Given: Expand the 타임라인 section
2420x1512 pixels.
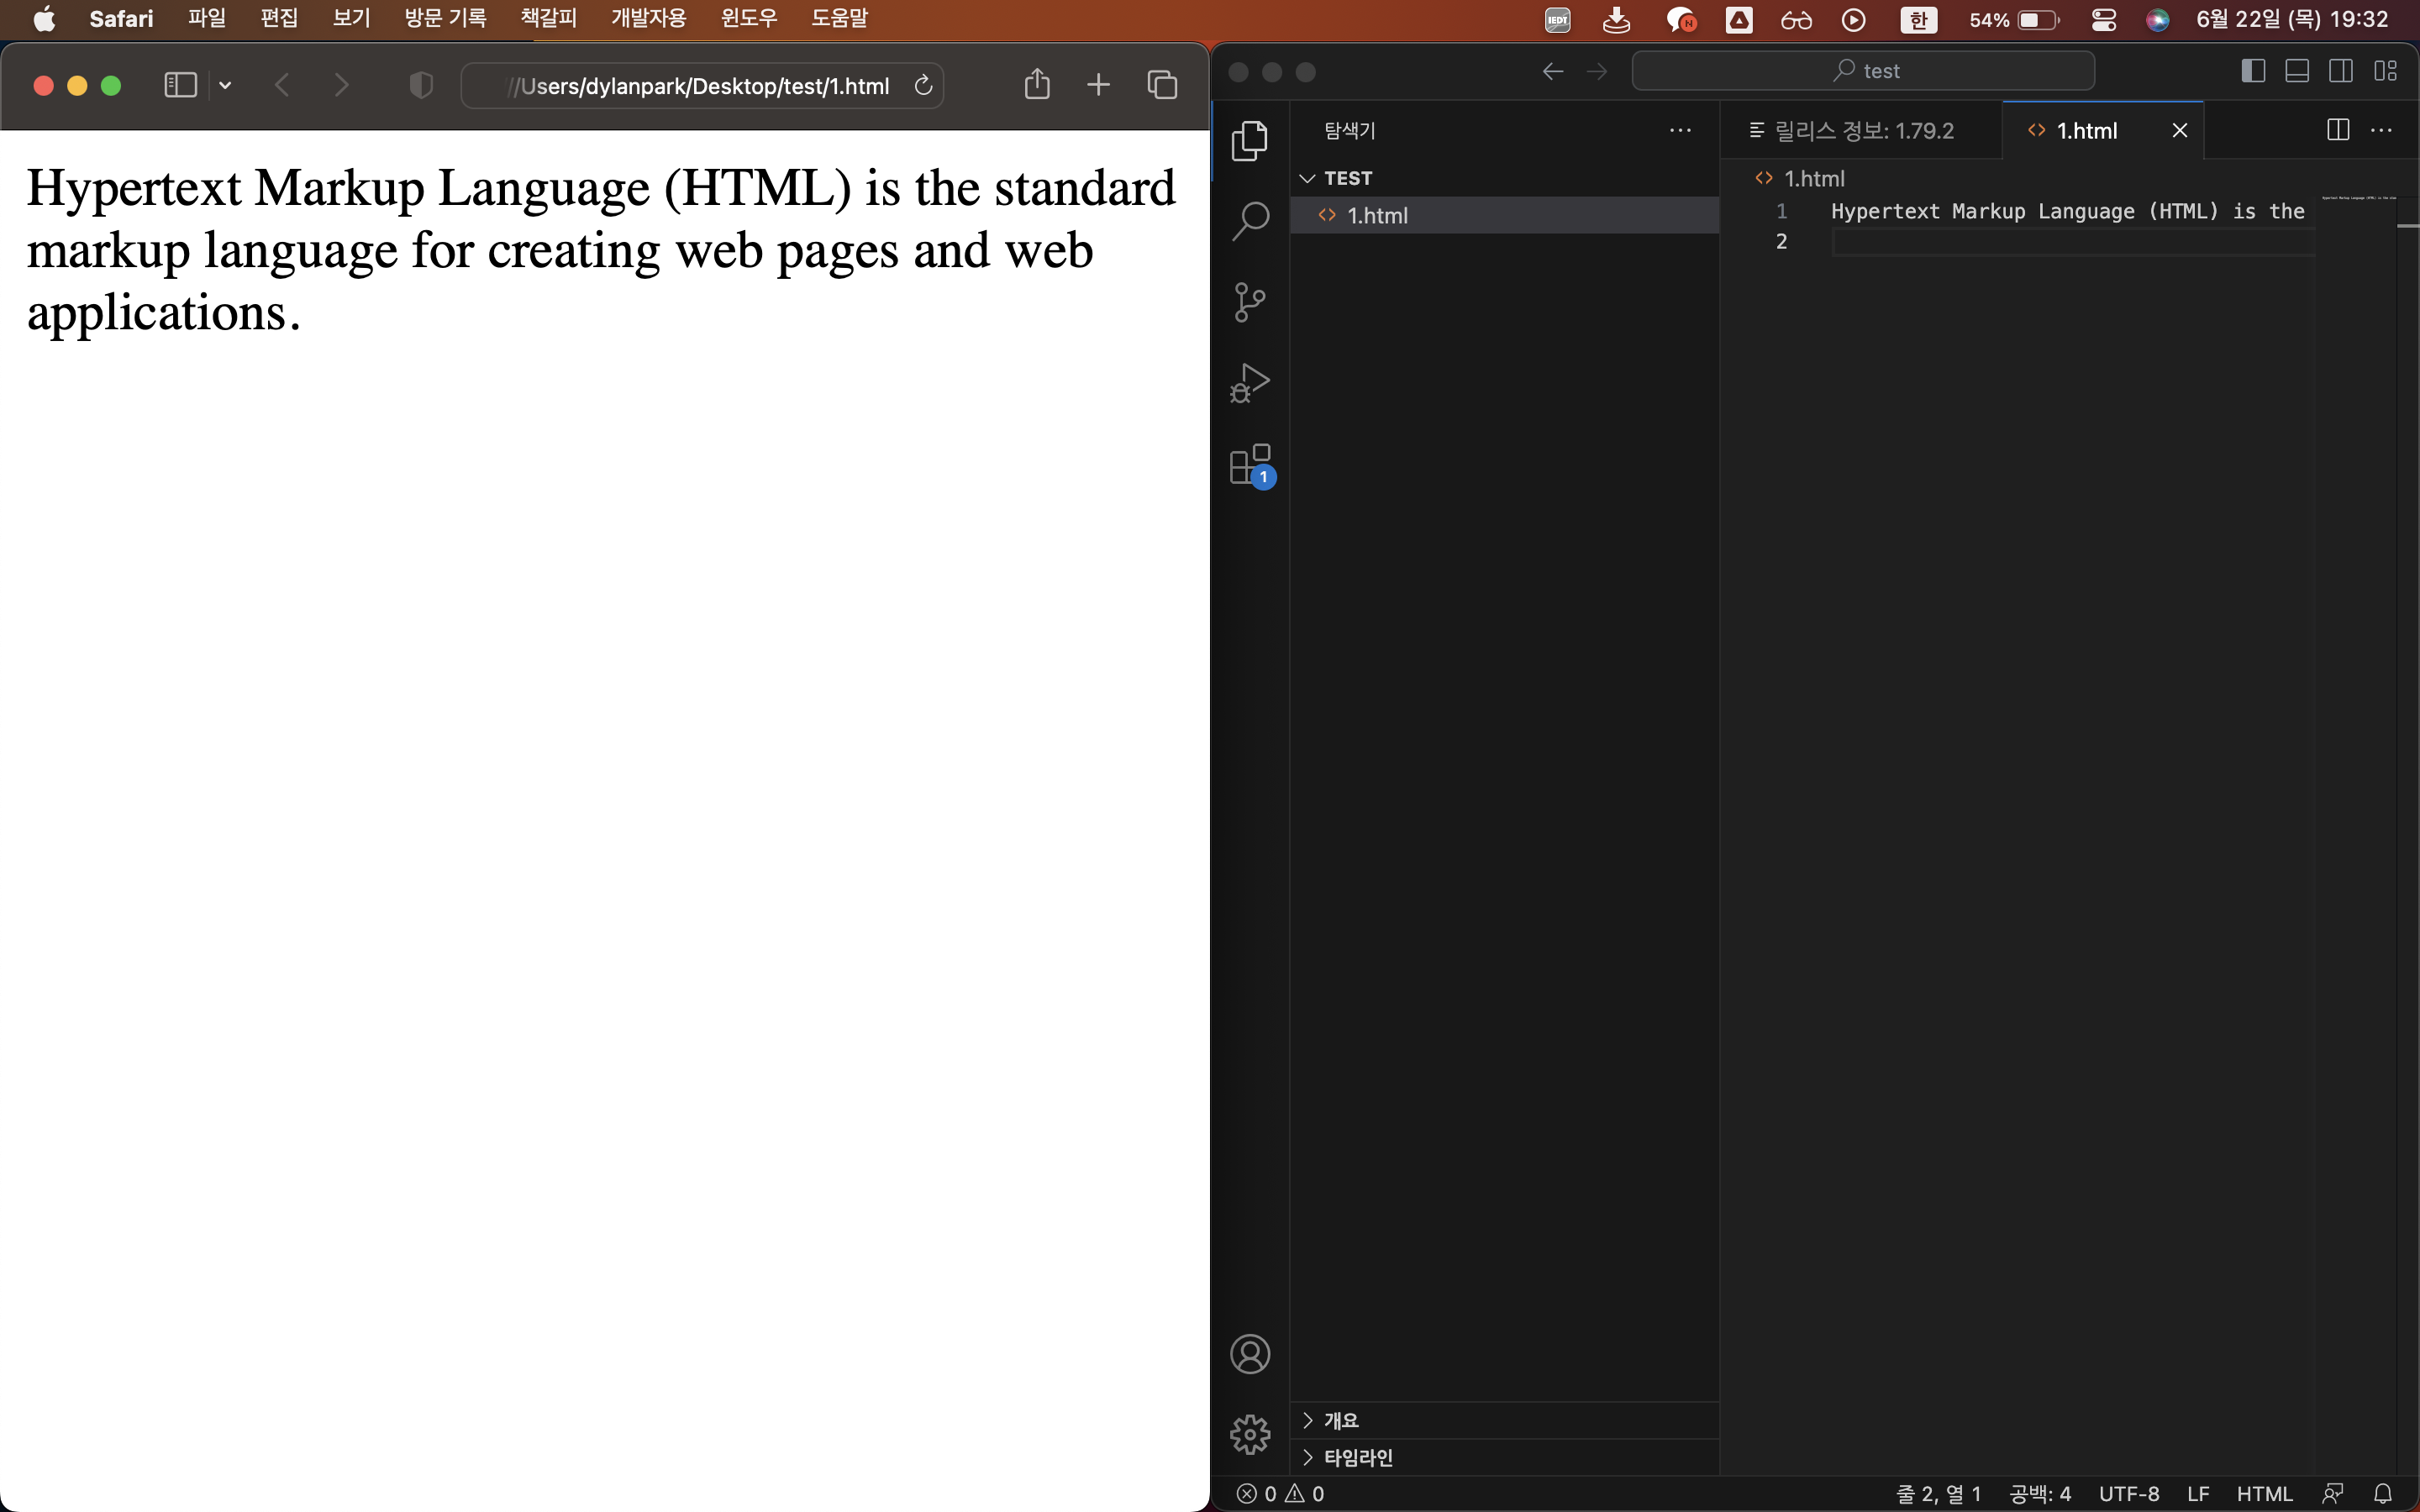Looking at the screenshot, I should [1357, 1457].
